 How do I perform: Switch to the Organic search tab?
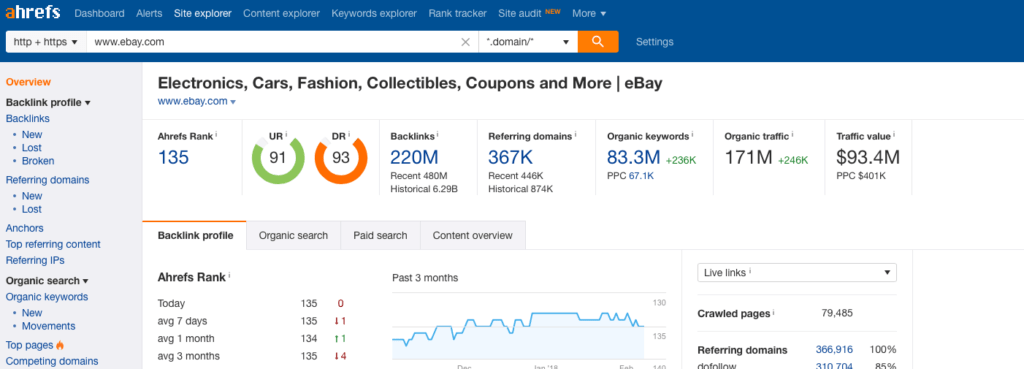[293, 235]
